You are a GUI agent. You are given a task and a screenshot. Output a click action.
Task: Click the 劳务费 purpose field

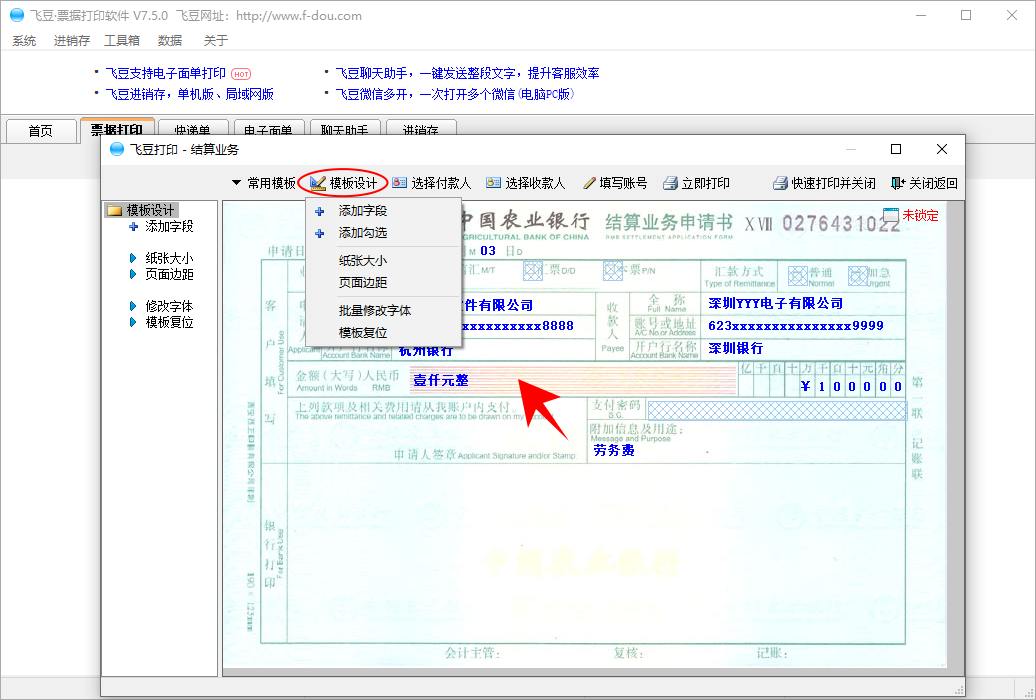614,450
